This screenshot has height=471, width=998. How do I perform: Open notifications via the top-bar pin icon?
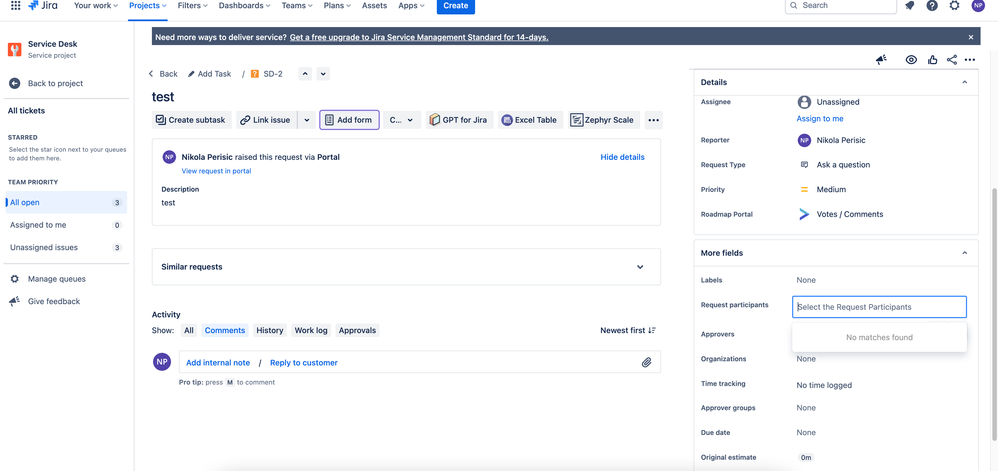[x=910, y=6]
